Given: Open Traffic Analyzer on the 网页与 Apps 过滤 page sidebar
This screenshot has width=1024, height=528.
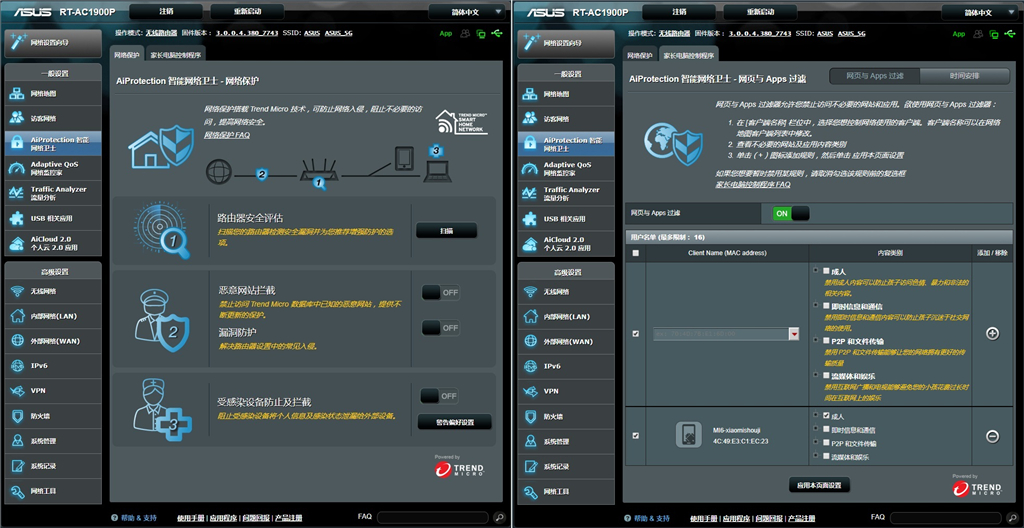Looking at the screenshot, I should 566,193.
